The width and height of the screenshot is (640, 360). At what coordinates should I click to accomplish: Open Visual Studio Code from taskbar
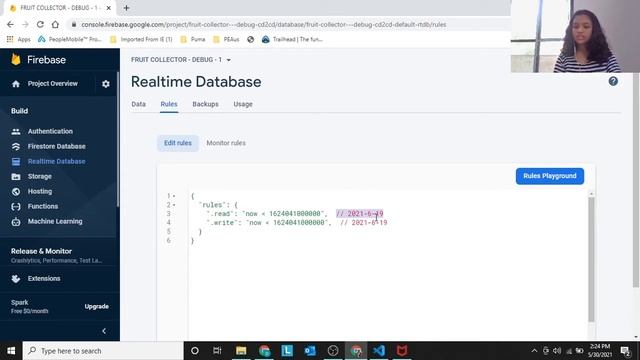379,351
